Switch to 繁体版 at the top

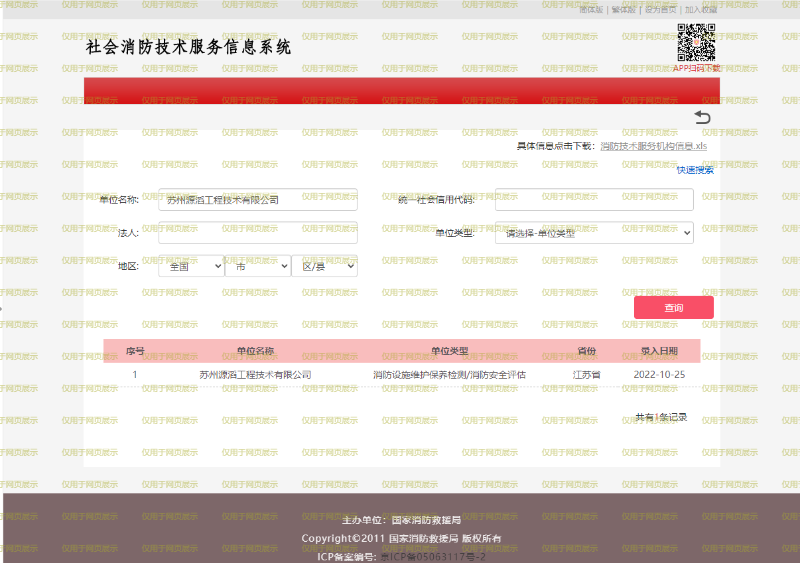point(623,10)
